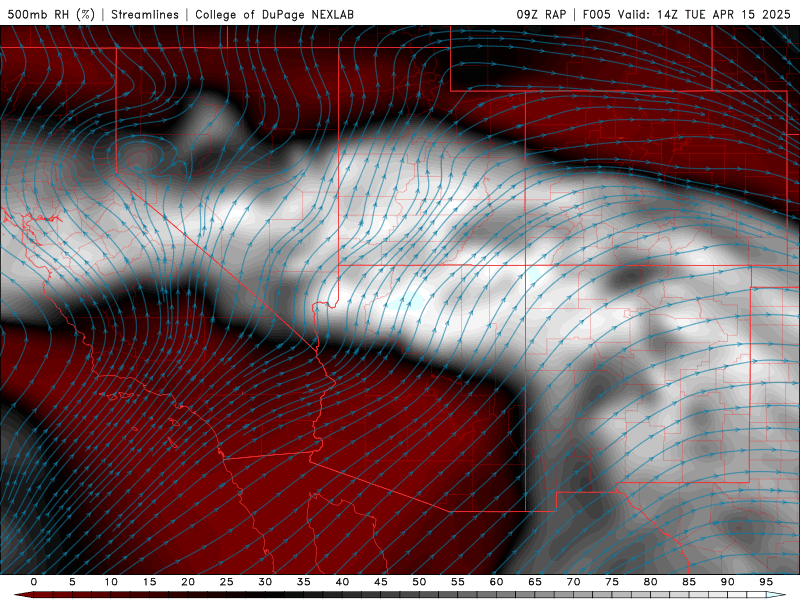This screenshot has height=600, width=800.
Task: Click the '70' colorbar scale label
Action: 573,582
